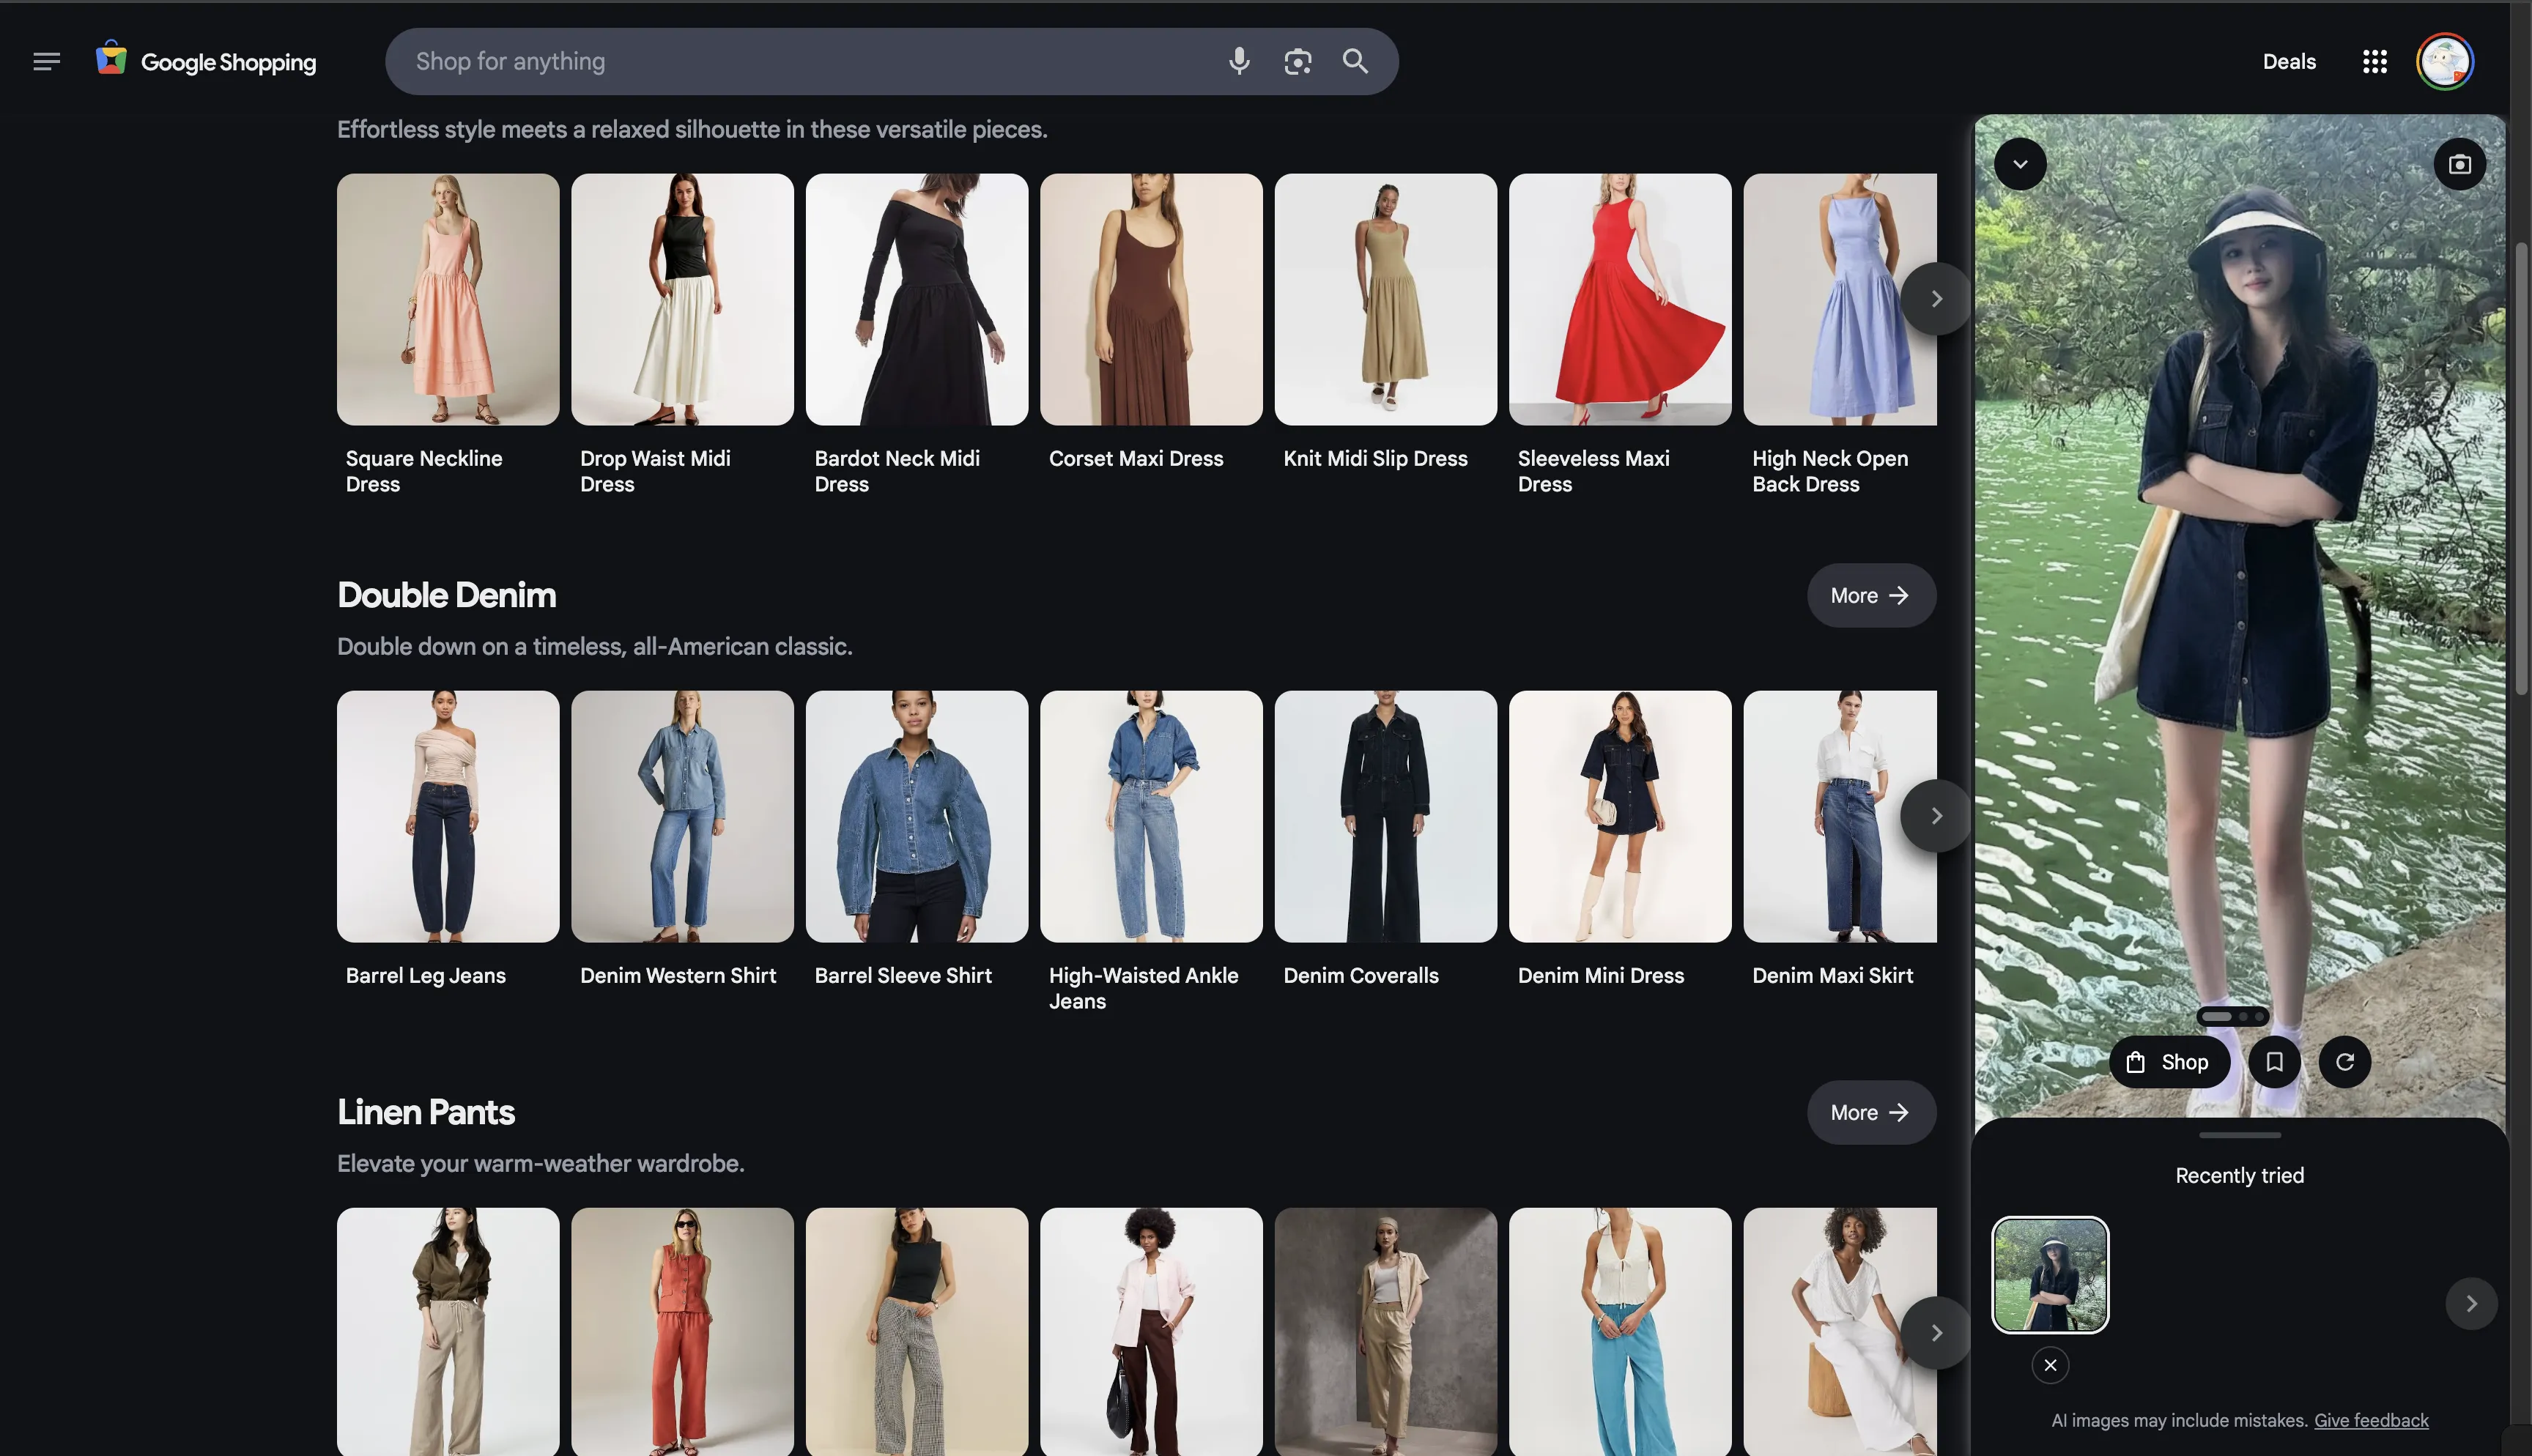Click the Knit Midi Slip Dress label
This screenshot has height=1456, width=2532.
(1375, 459)
